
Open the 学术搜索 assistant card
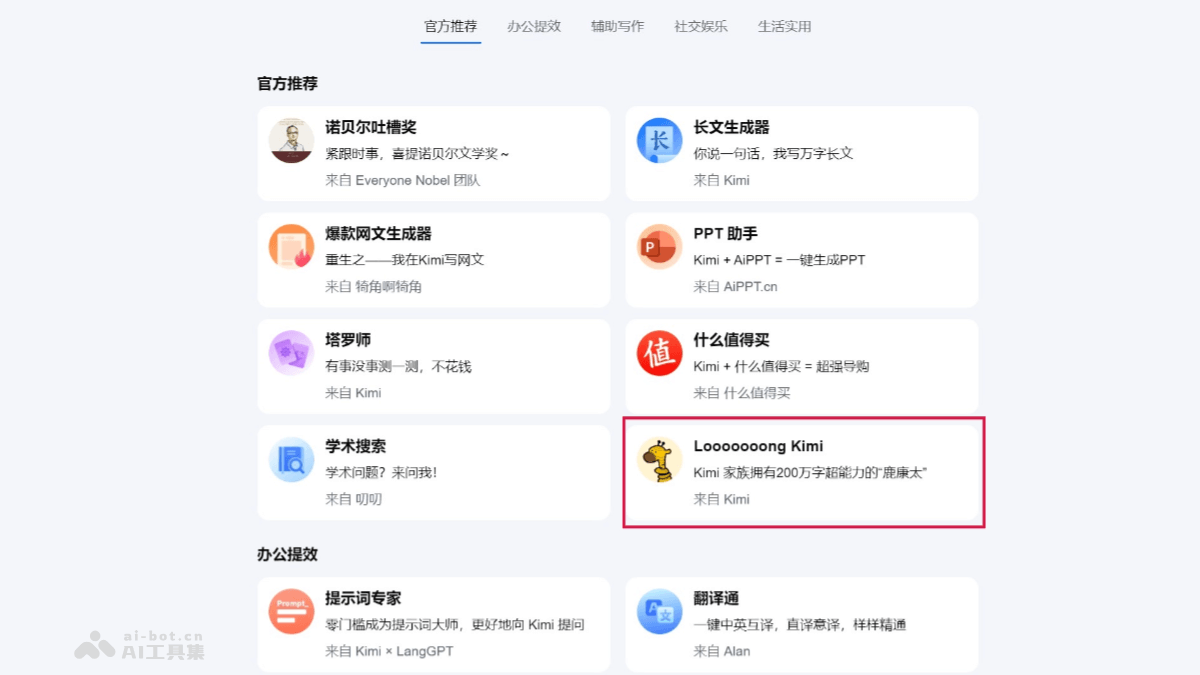(x=434, y=472)
